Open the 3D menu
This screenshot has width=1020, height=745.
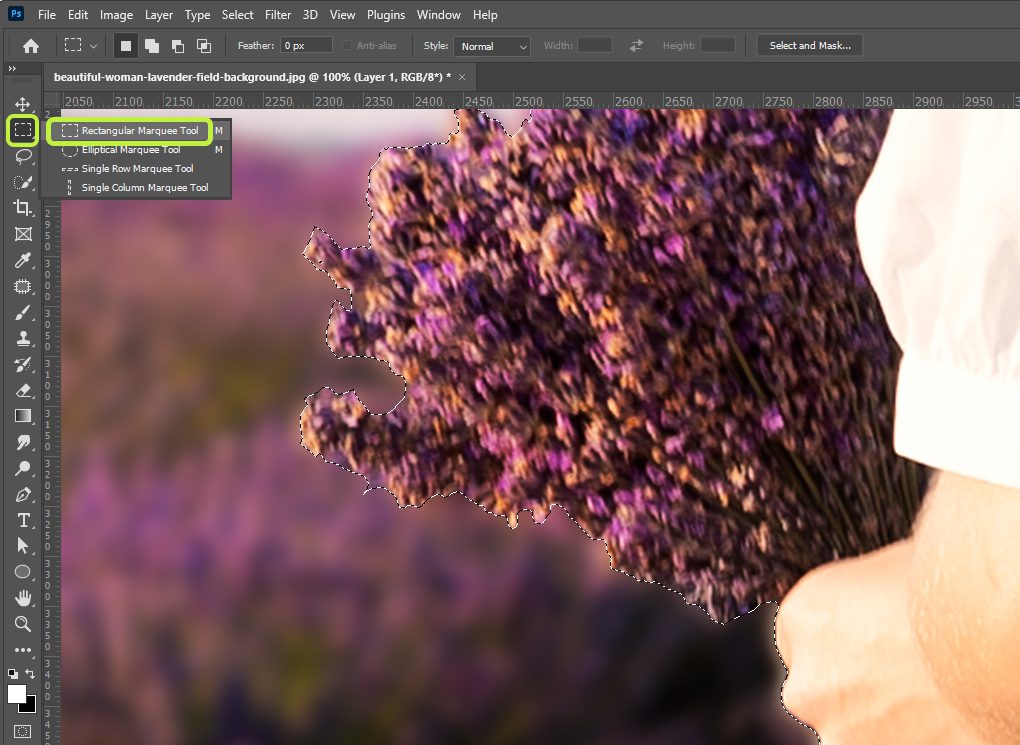pos(310,14)
